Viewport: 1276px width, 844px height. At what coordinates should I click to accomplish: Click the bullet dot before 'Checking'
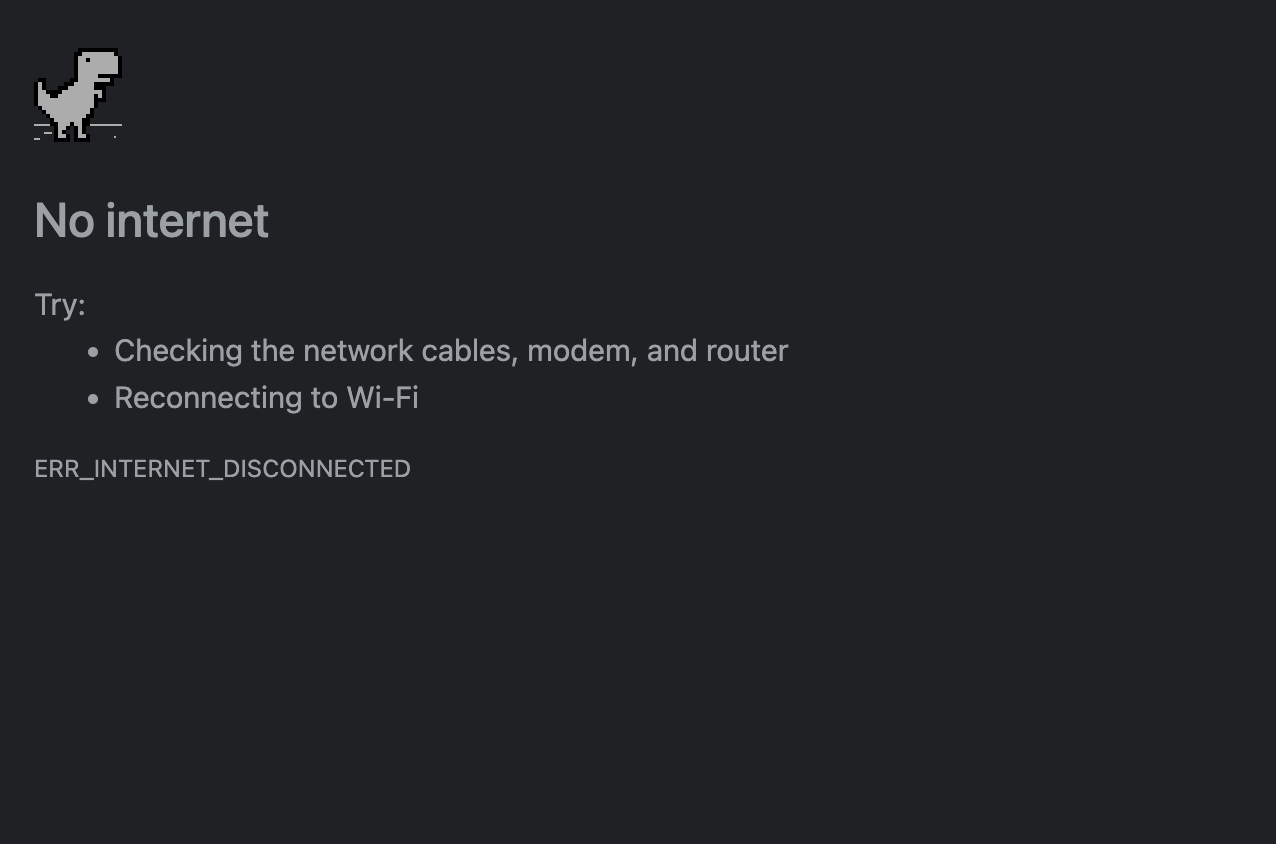pyautogui.click(x=93, y=352)
